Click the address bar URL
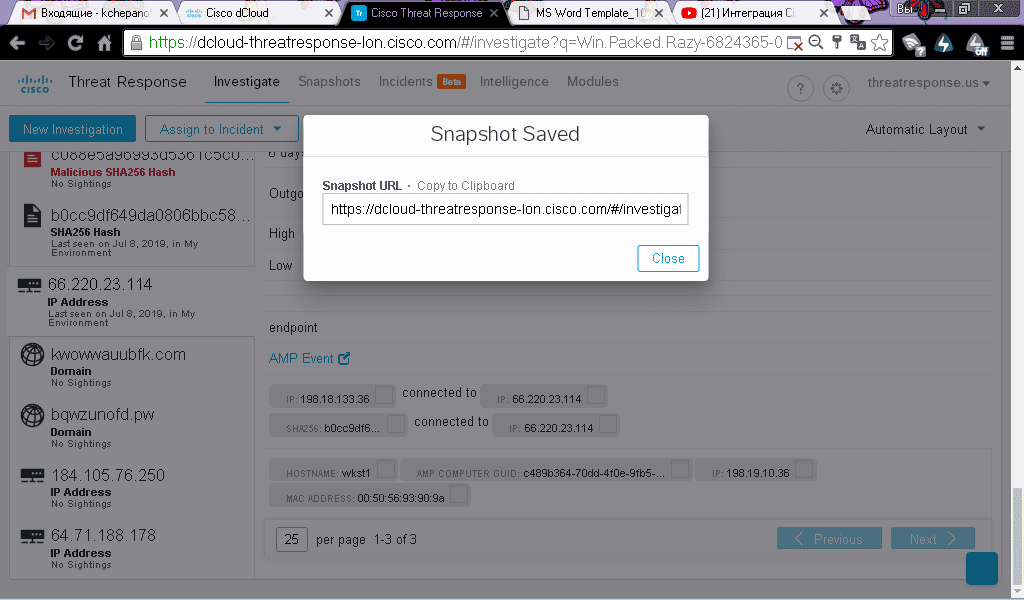Image resolution: width=1024 pixels, height=600 pixels. [x=465, y=43]
